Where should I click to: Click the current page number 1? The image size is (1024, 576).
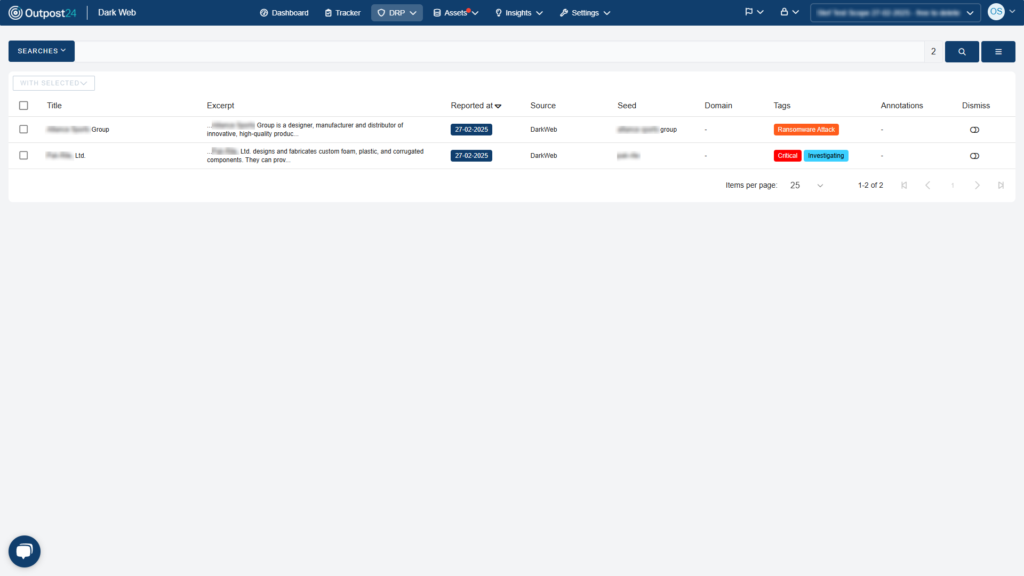(952, 185)
